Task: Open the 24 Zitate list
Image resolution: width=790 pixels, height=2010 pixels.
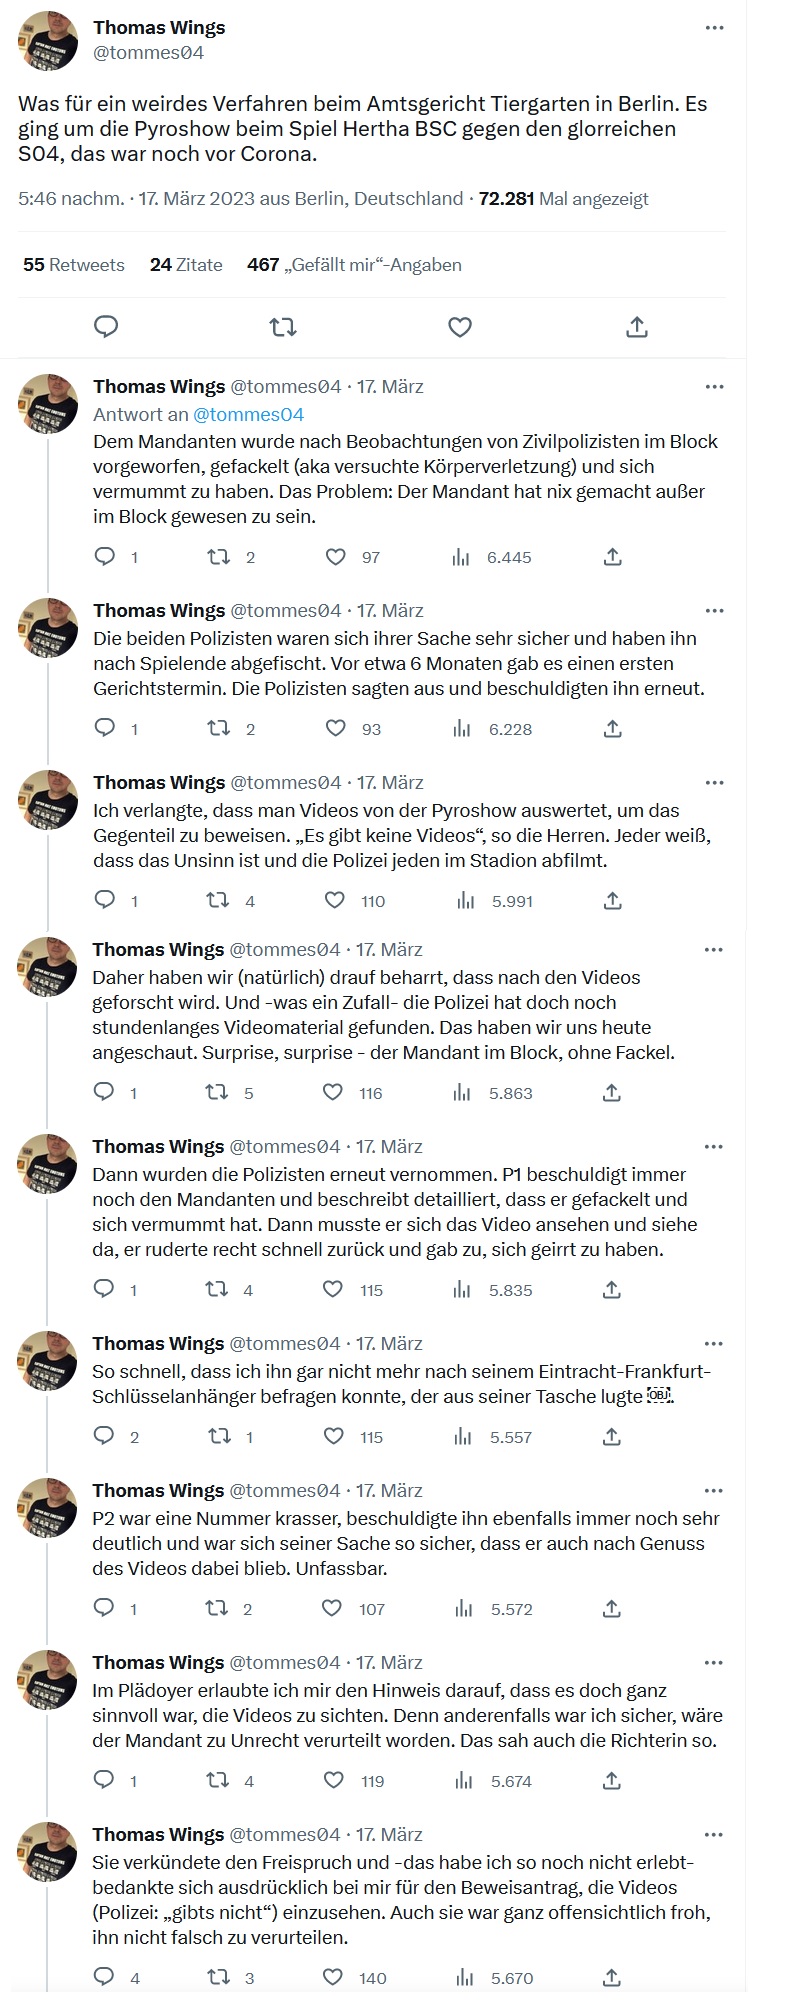Action: tap(186, 265)
